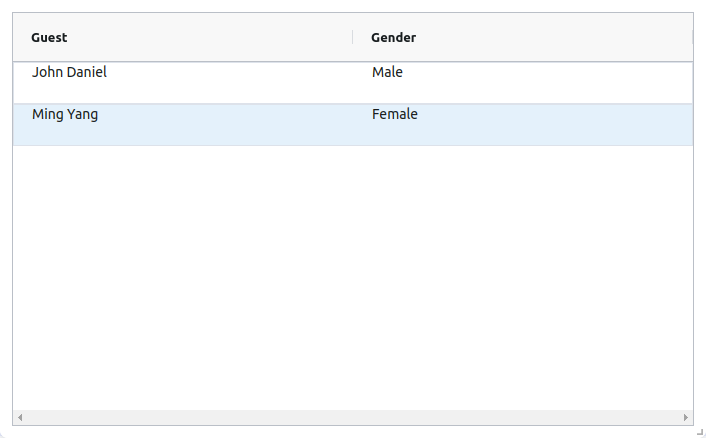Sort the grid by Gender column header

coord(393,37)
